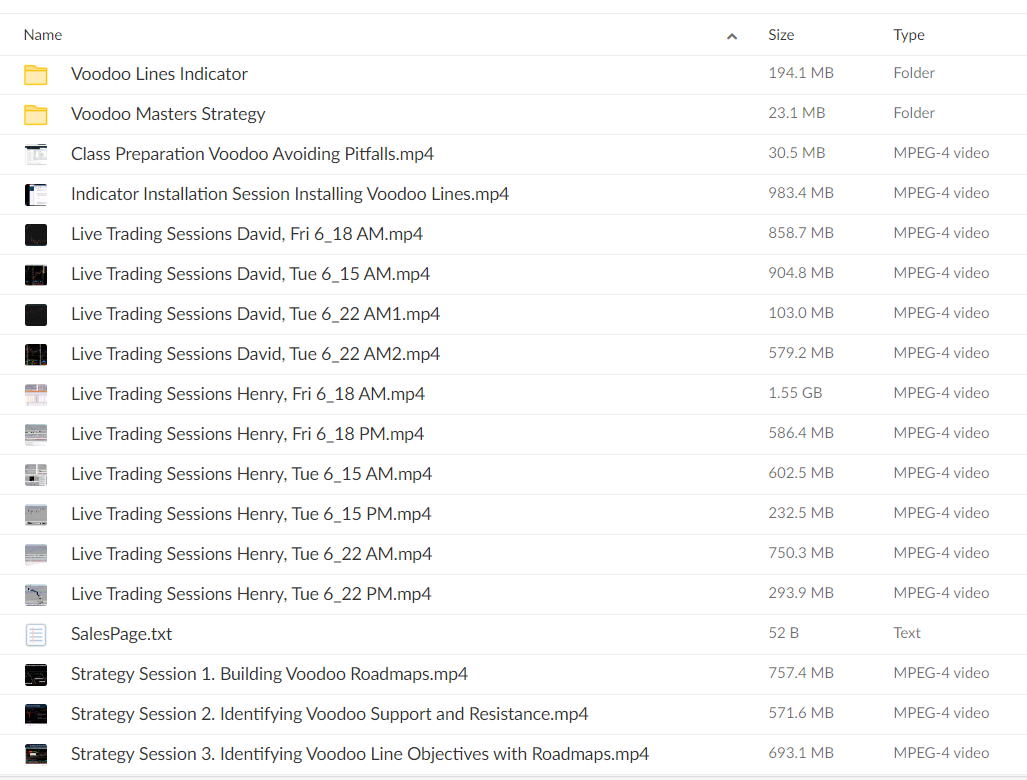This screenshot has width=1027, height=780.
Task: Select Live Trading Sessions David, Tue 6_22 AM2.mp4
Action: point(255,354)
